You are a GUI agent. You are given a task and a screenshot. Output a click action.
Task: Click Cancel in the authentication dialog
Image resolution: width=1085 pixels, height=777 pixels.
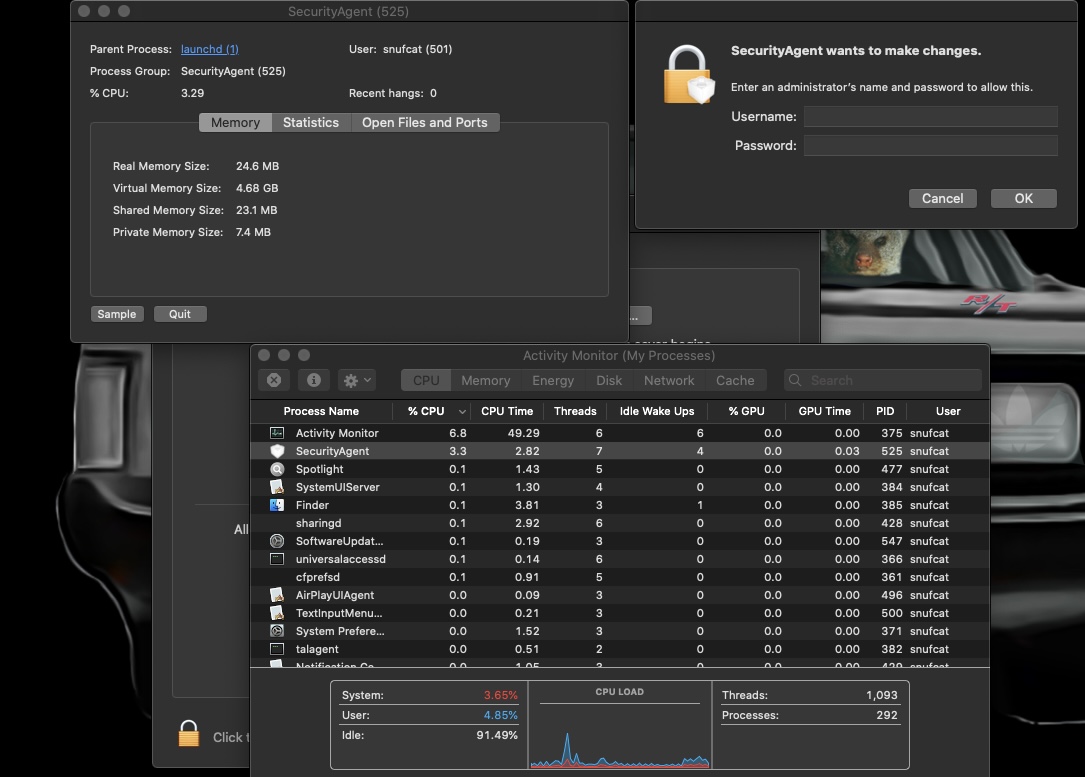coord(942,198)
